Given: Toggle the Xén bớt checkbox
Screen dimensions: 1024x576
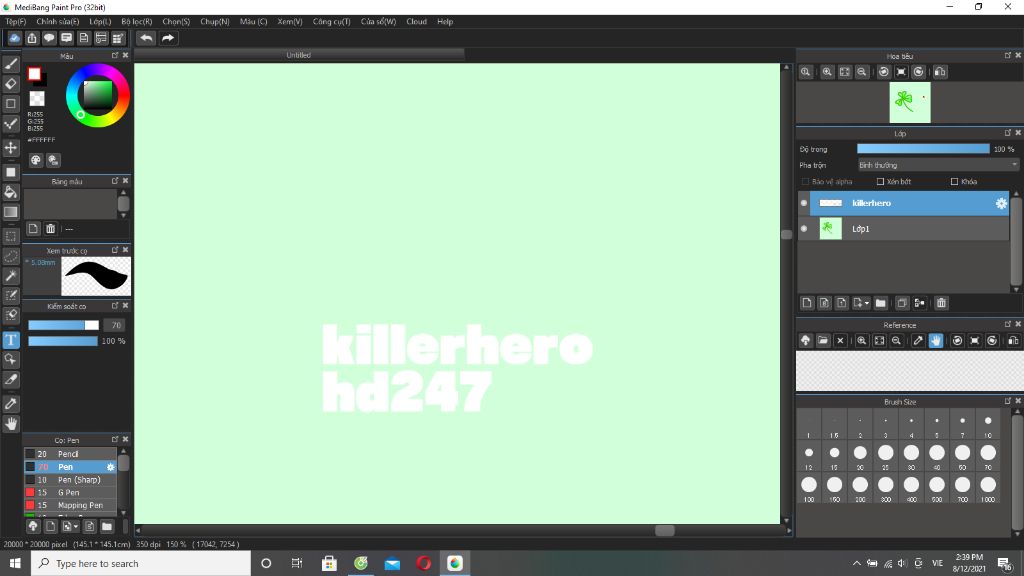Looking at the screenshot, I should [x=880, y=182].
